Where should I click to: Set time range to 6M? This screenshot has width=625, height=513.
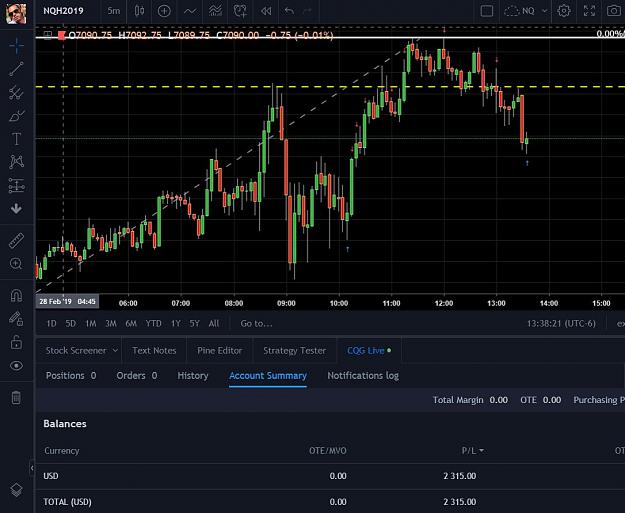[x=131, y=323]
